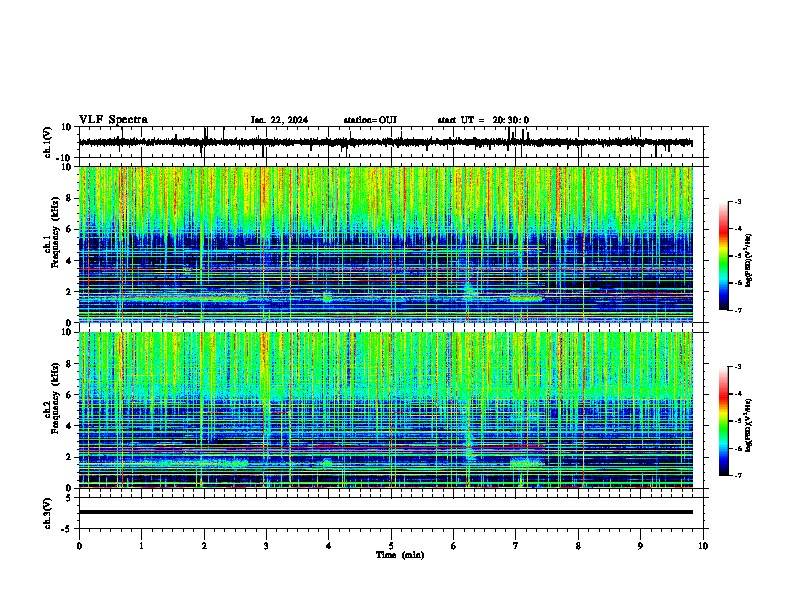This screenshot has width=792, height=612.
Task: Click the ch.3 flat black voltage trace
Action: pos(386,512)
